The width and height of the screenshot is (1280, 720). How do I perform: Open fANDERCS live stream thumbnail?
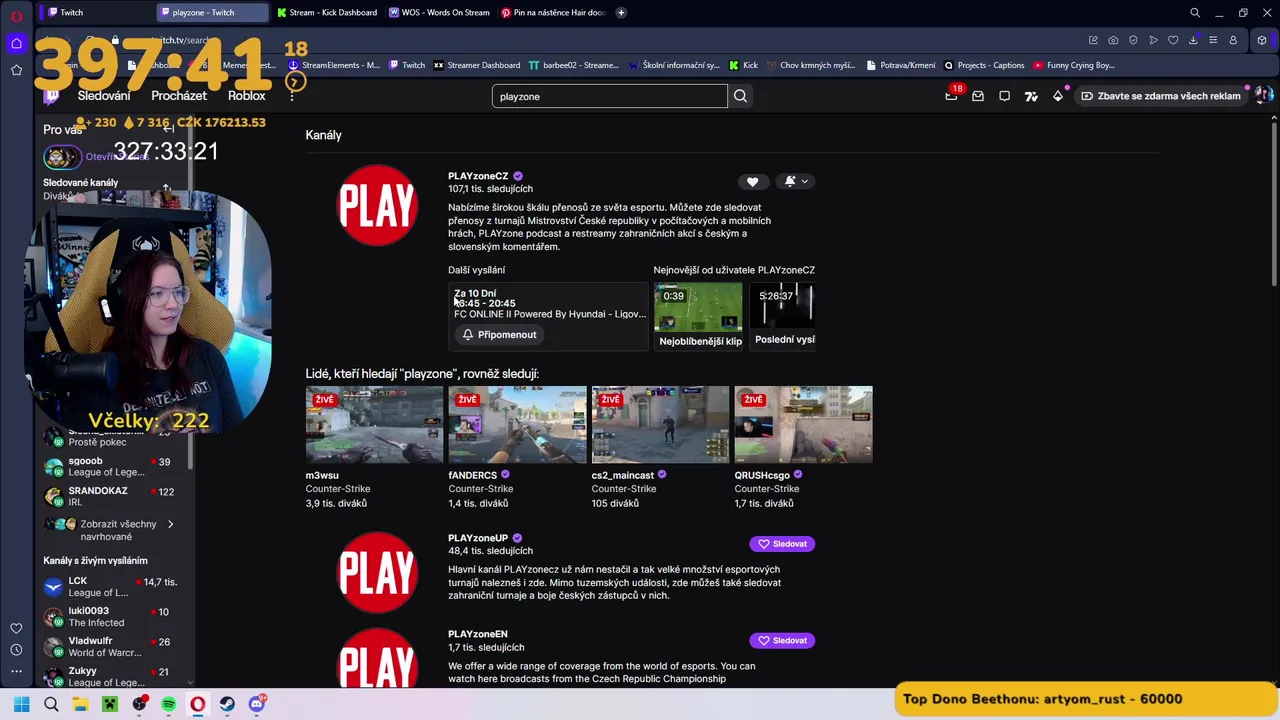517,425
